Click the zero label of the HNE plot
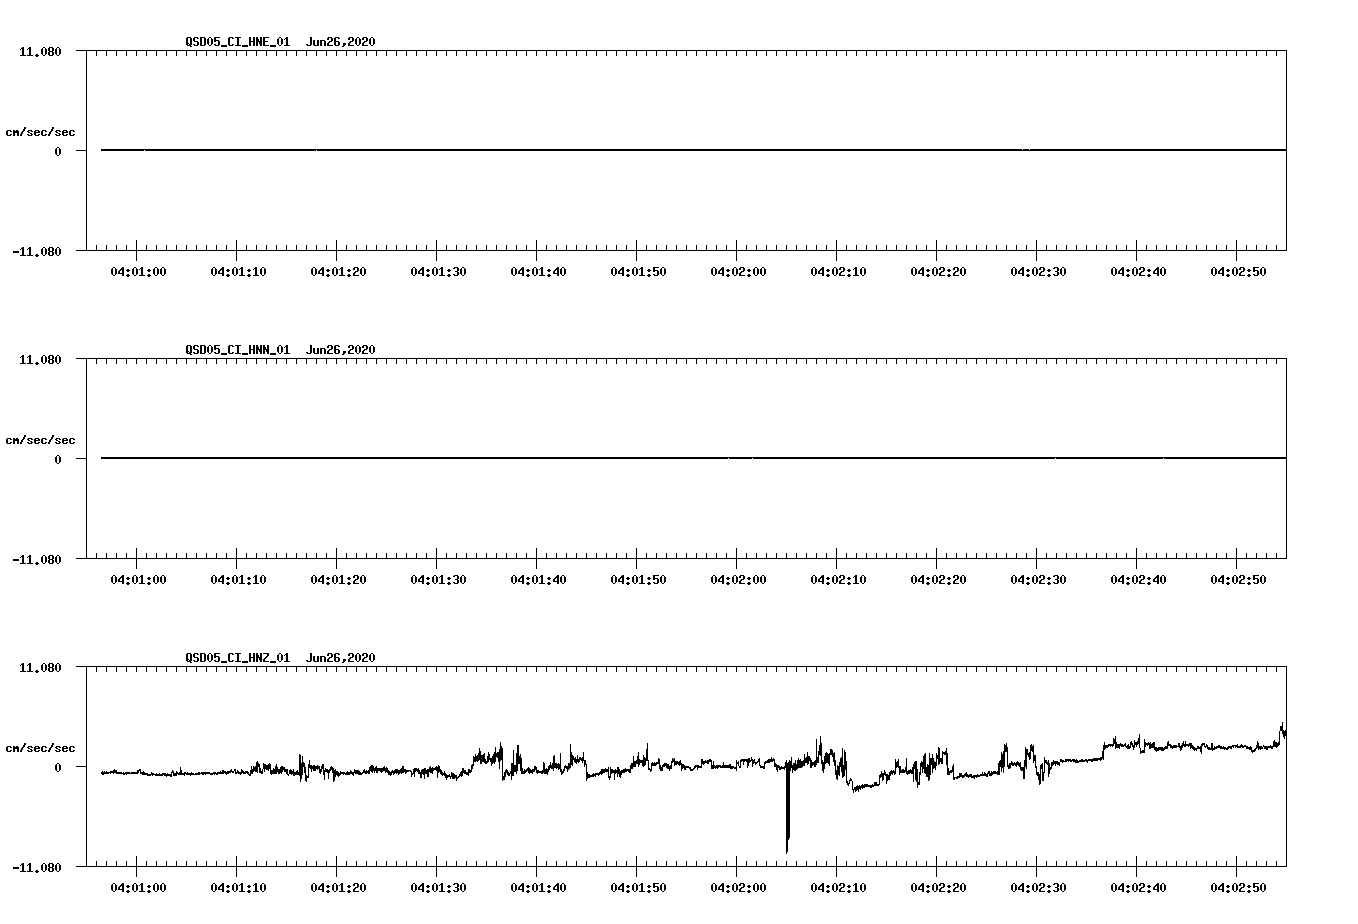This screenshot has height=924, width=1358. [x=58, y=152]
